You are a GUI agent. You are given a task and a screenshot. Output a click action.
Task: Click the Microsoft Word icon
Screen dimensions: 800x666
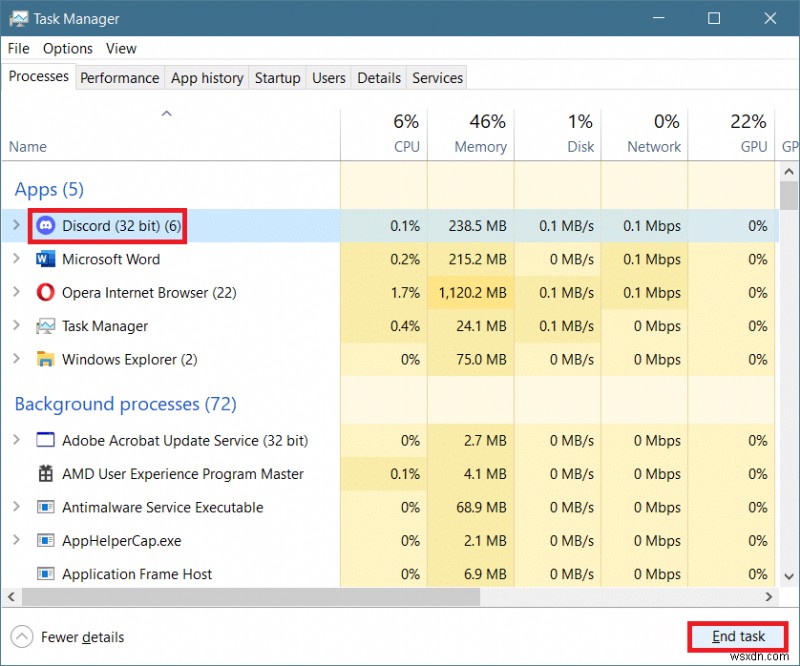[x=46, y=259]
